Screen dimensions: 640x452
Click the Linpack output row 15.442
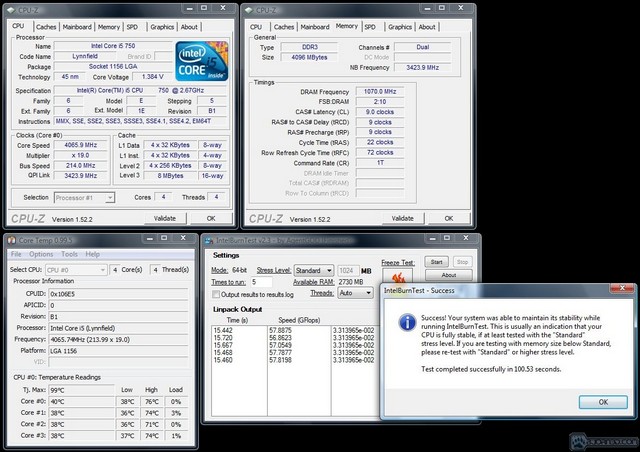point(223,330)
